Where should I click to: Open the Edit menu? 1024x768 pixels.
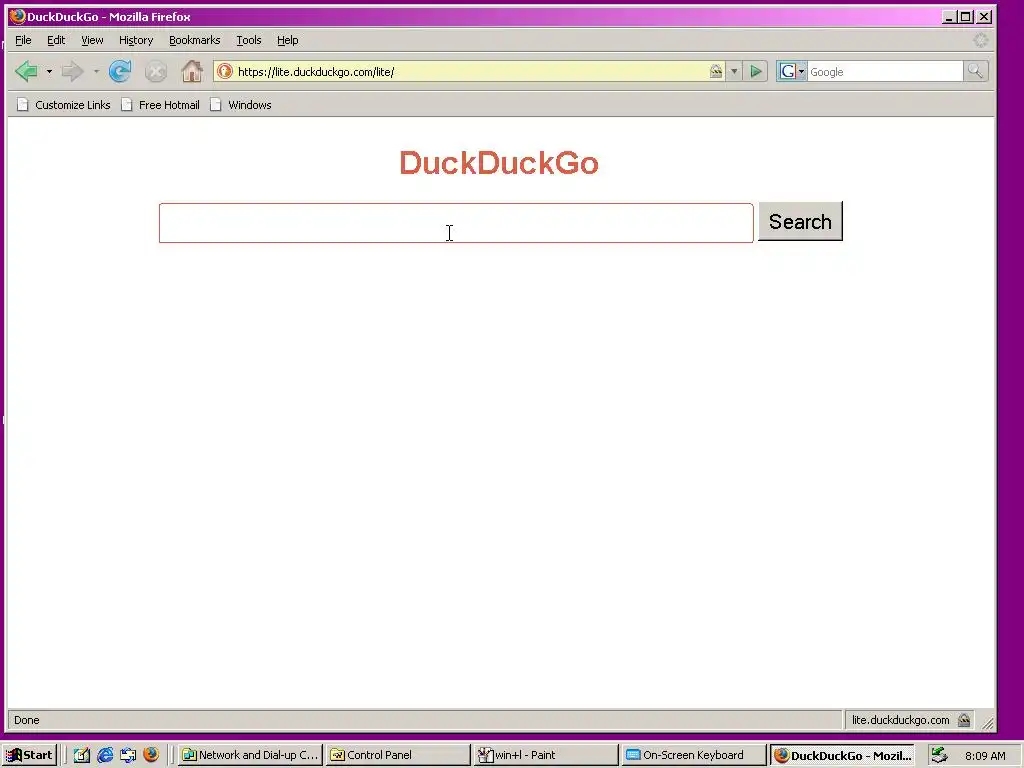pos(56,40)
